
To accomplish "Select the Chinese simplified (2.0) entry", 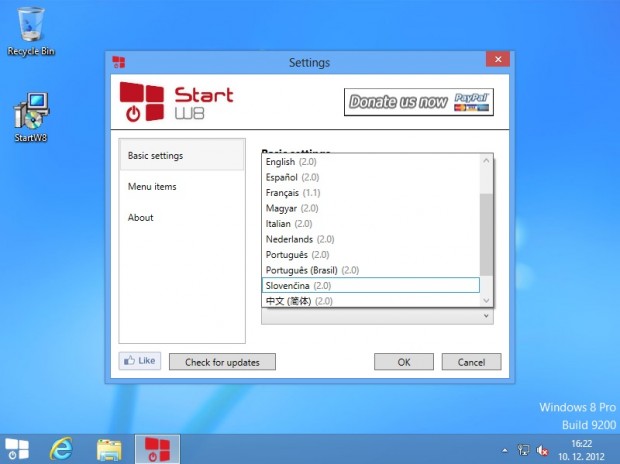I will 371,301.
